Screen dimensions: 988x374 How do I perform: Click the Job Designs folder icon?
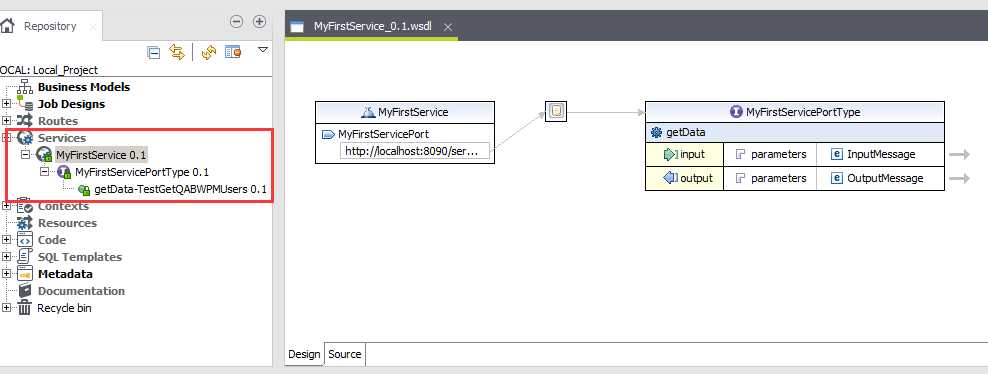point(25,104)
